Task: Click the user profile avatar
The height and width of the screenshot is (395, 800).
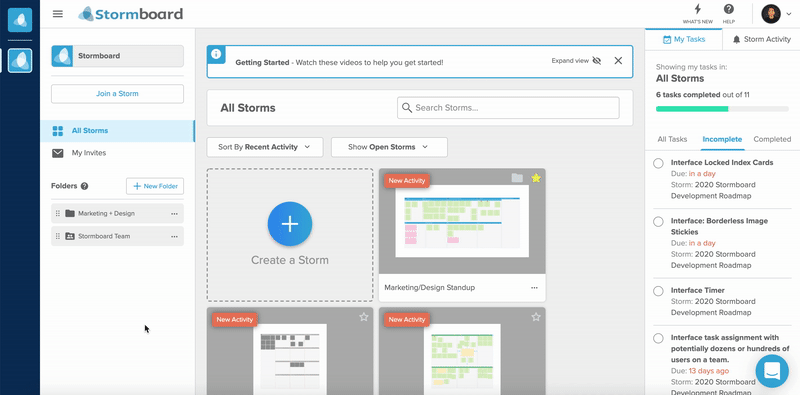Action: (771, 14)
